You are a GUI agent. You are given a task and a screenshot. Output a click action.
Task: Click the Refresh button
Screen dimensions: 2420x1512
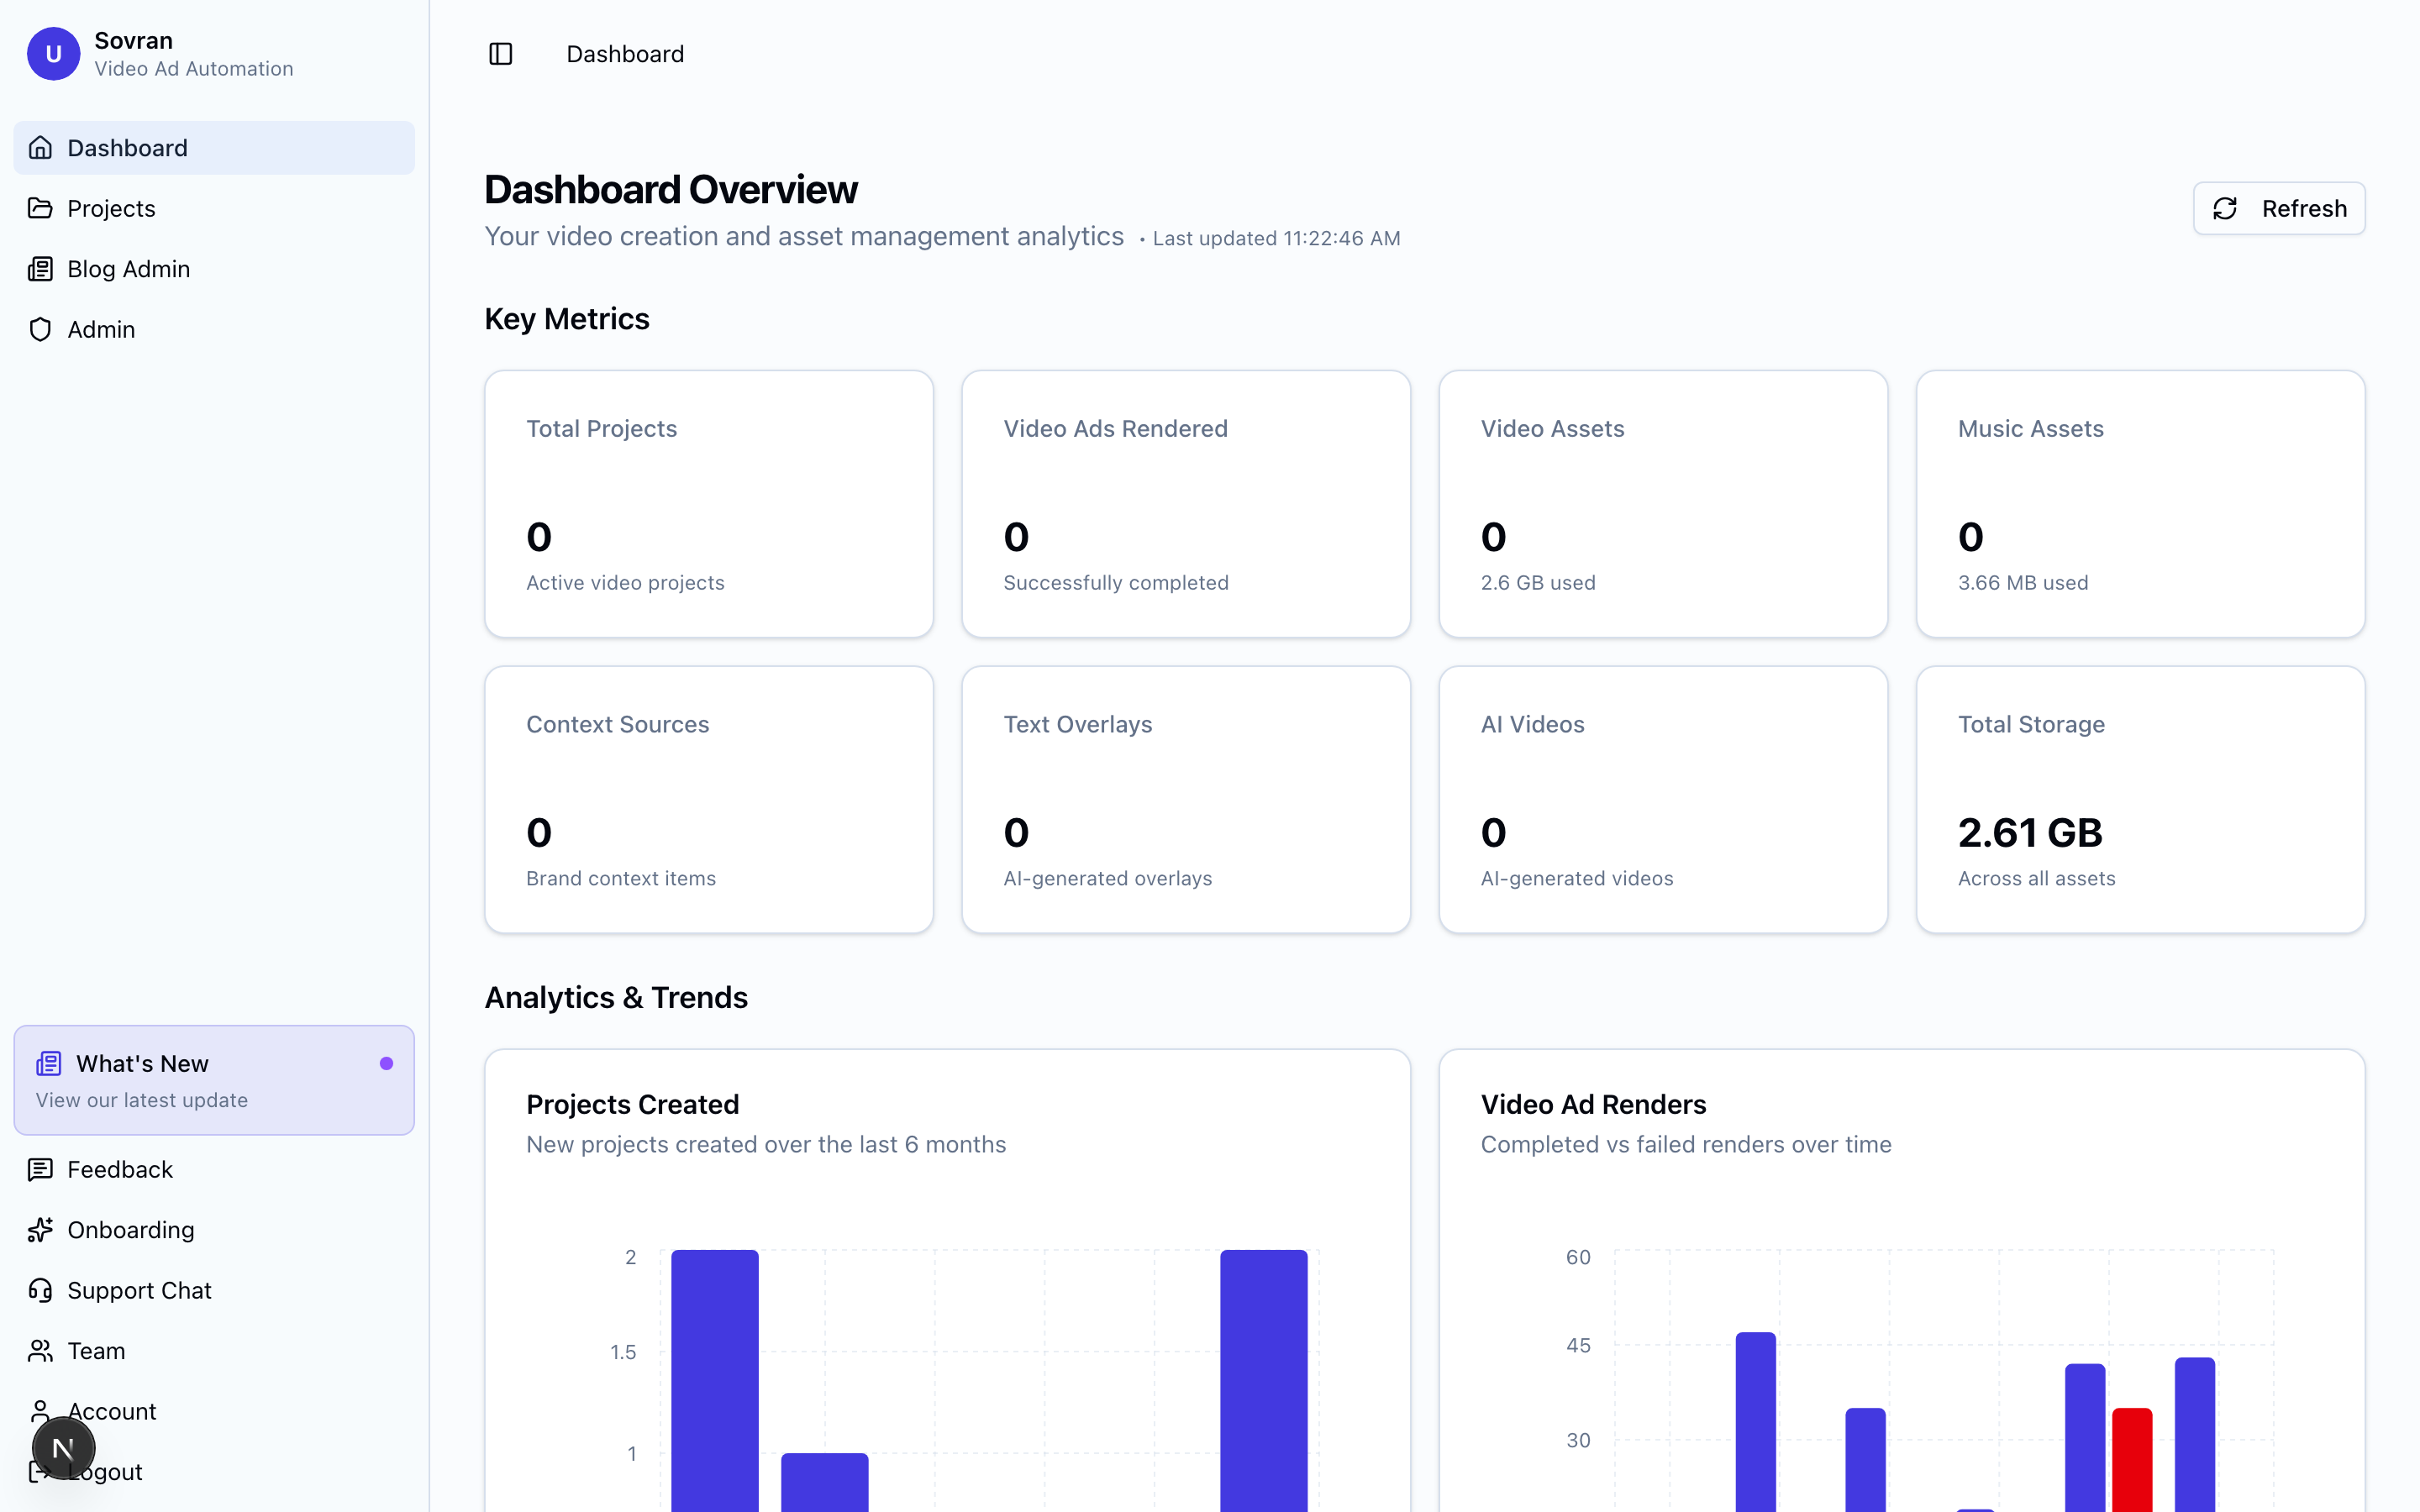click(x=2279, y=208)
